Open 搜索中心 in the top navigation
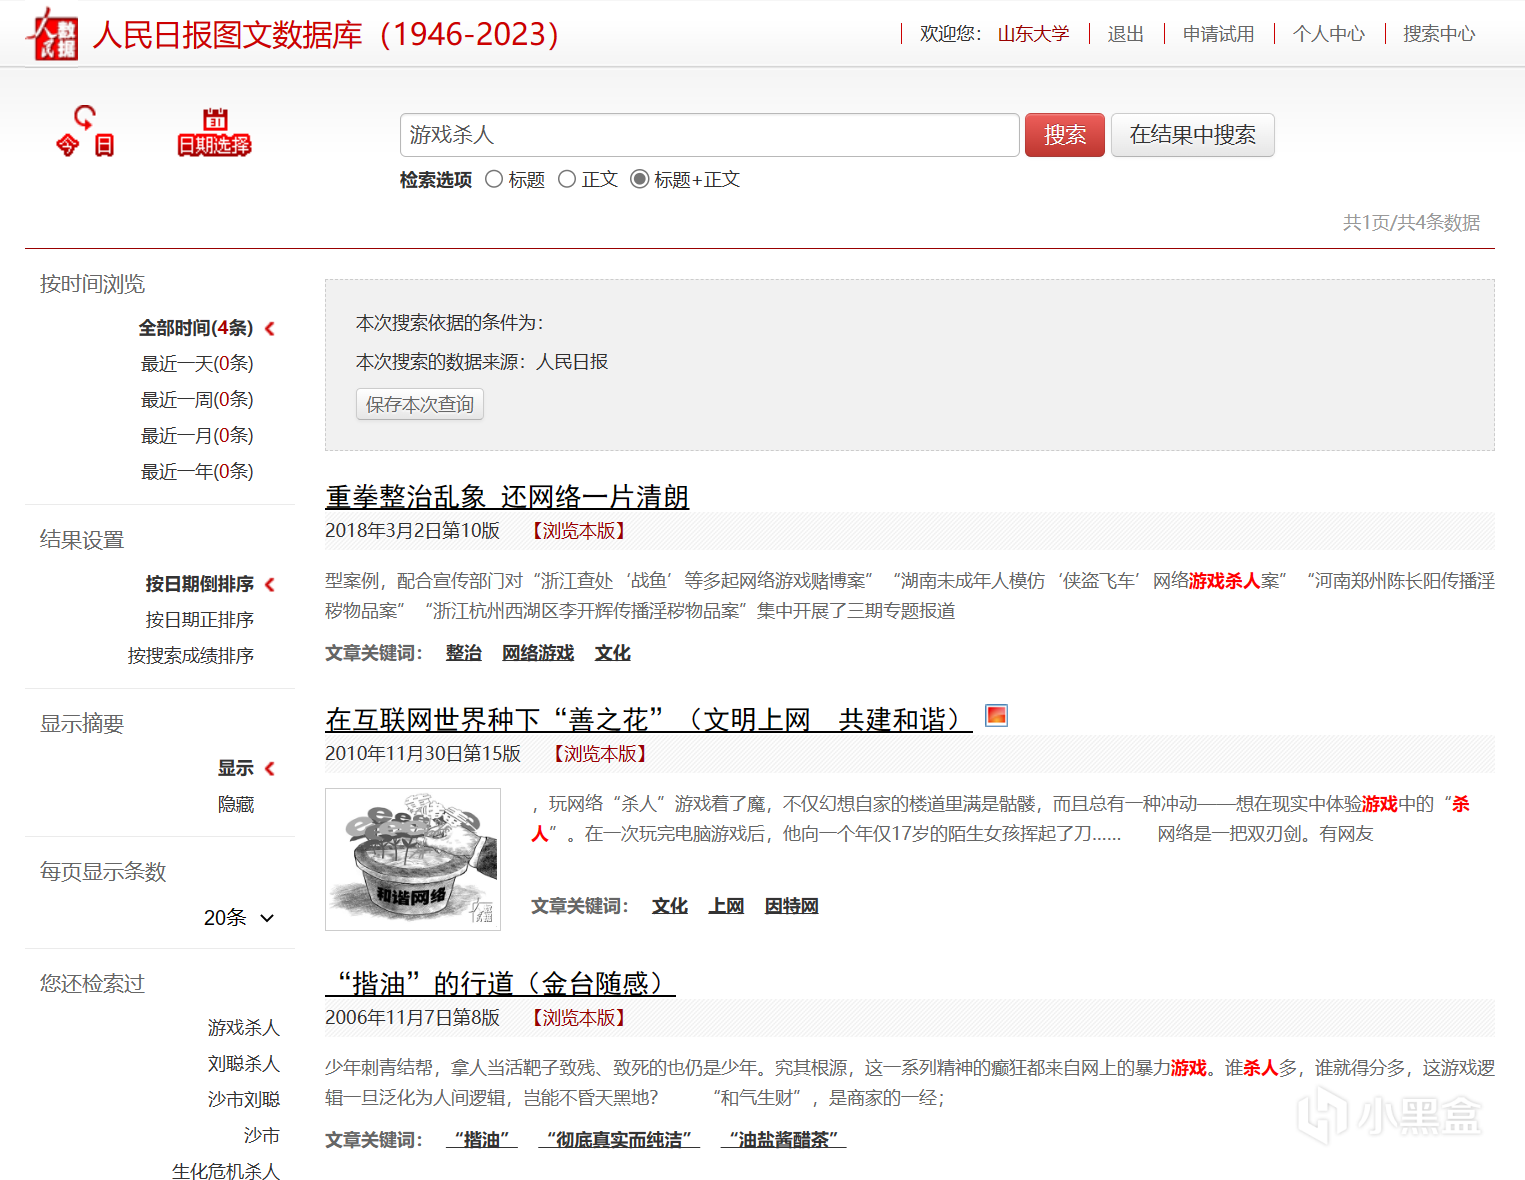This screenshot has height=1180, width=1525. pos(1439,34)
